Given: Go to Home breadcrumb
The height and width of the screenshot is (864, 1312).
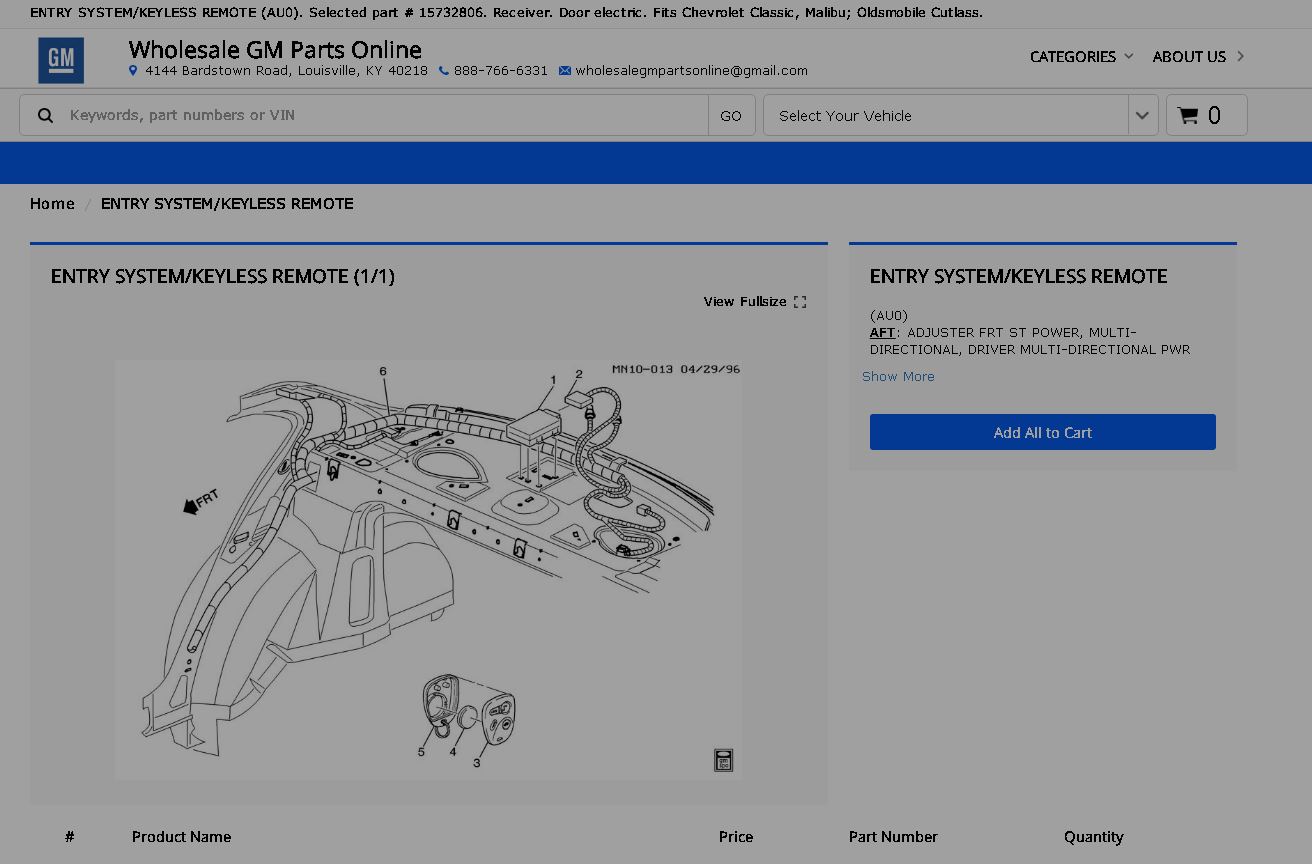Looking at the screenshot, I should (52, 204).
